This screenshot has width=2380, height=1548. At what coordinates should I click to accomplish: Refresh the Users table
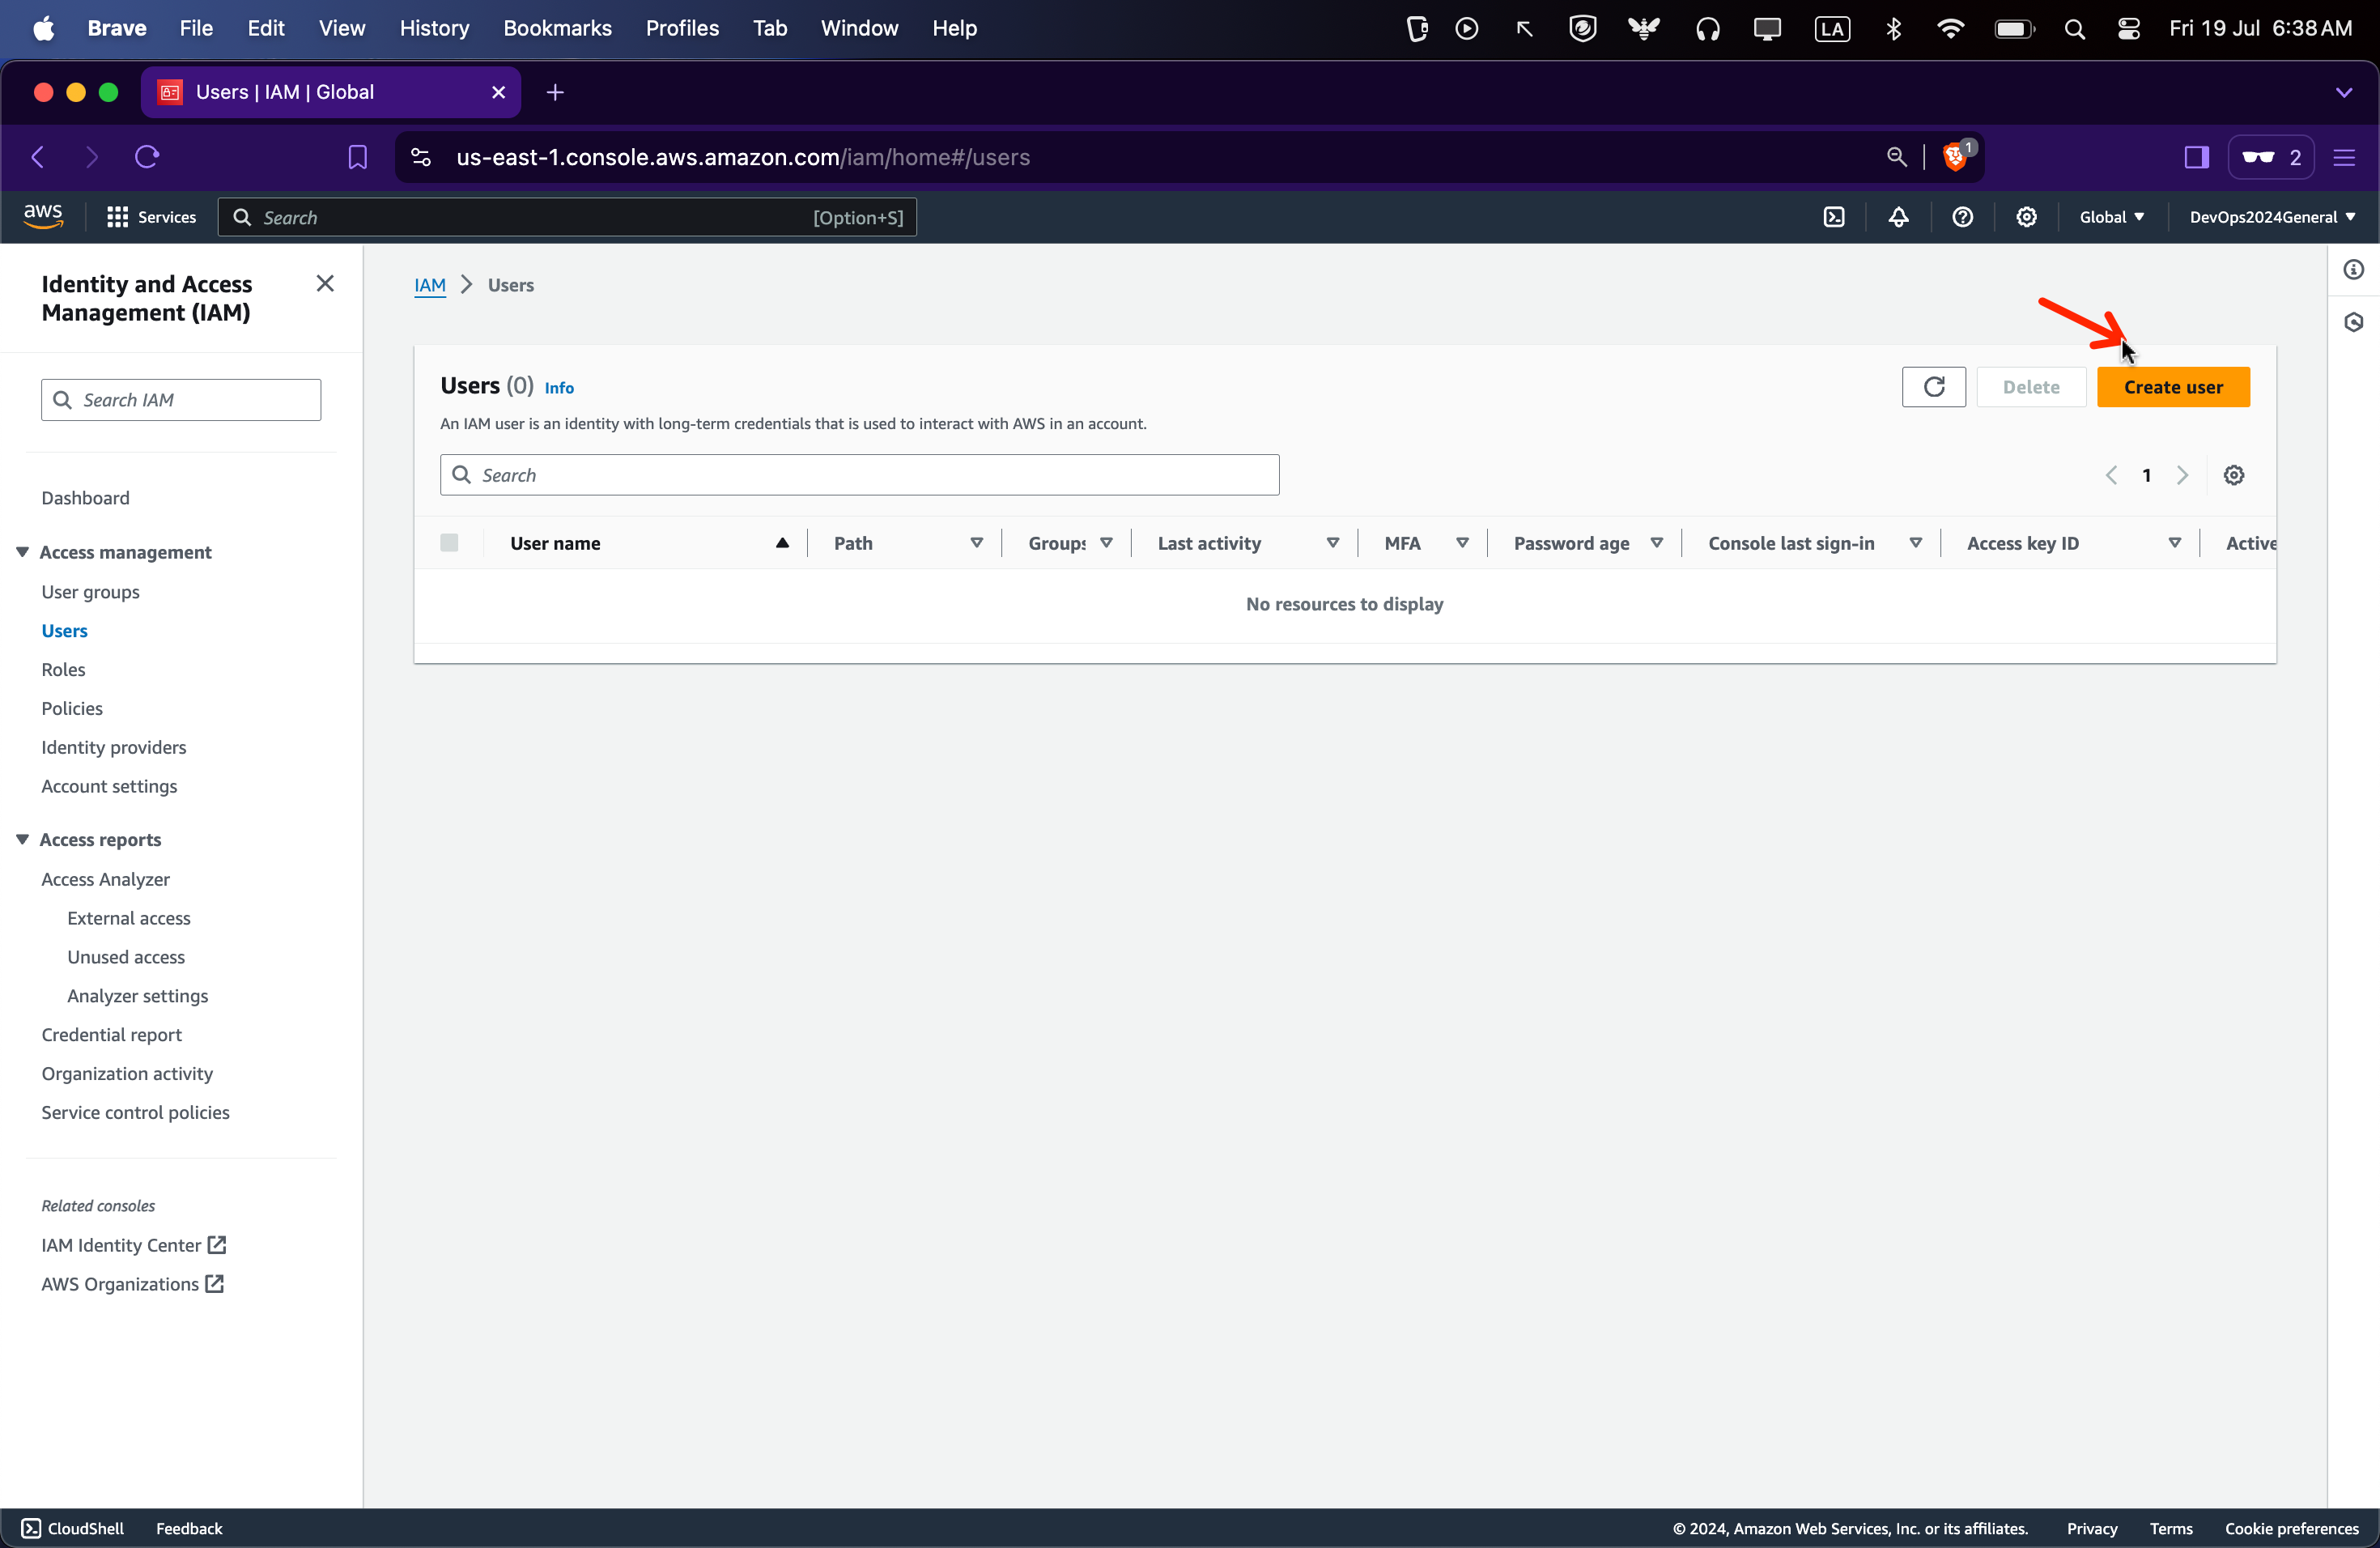click(1933, 387)
